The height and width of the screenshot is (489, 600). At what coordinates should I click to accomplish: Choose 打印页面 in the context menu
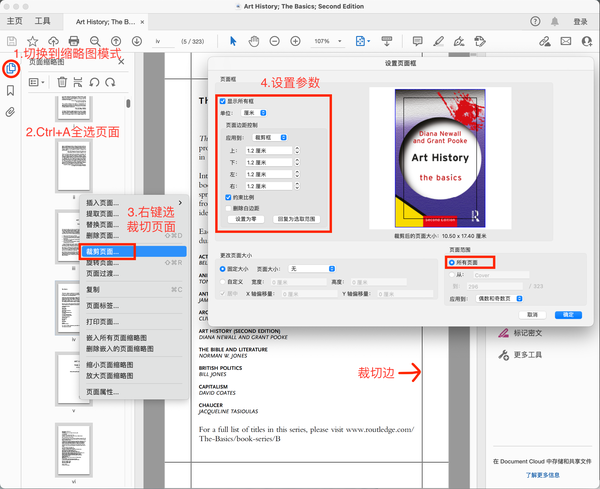(x=103, y=321)
